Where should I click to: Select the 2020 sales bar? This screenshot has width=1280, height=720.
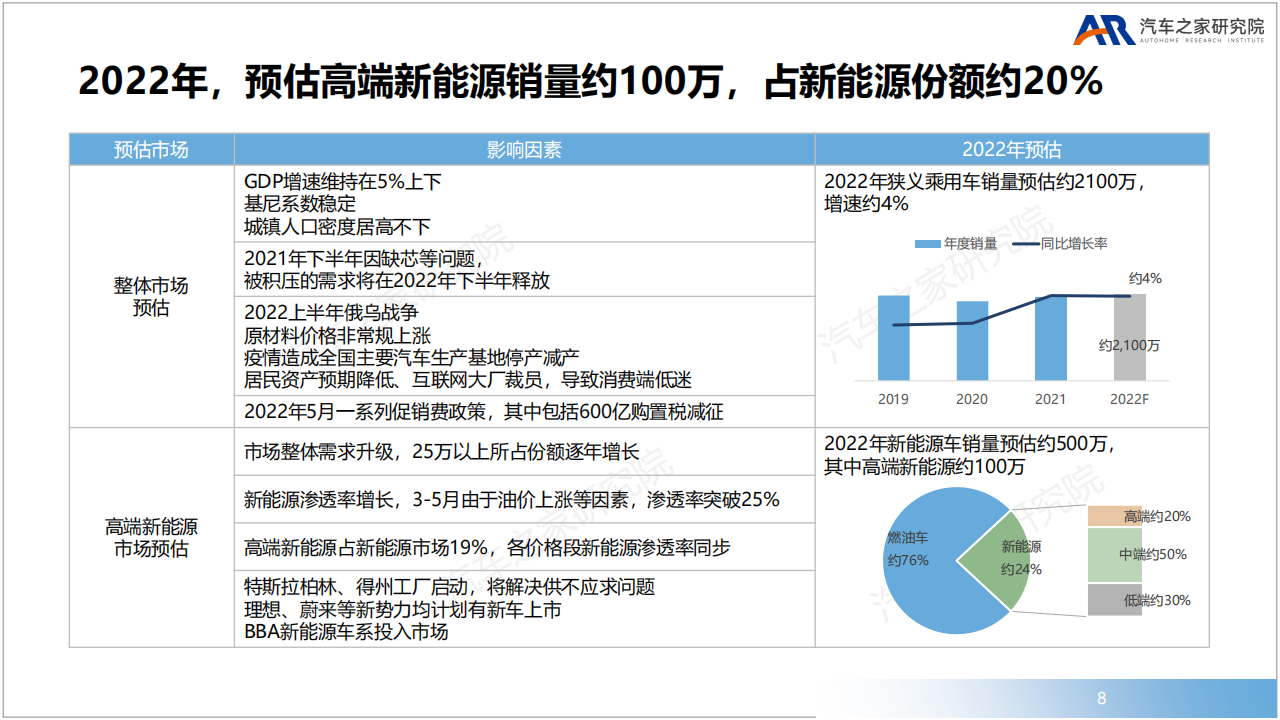point(972,340)
